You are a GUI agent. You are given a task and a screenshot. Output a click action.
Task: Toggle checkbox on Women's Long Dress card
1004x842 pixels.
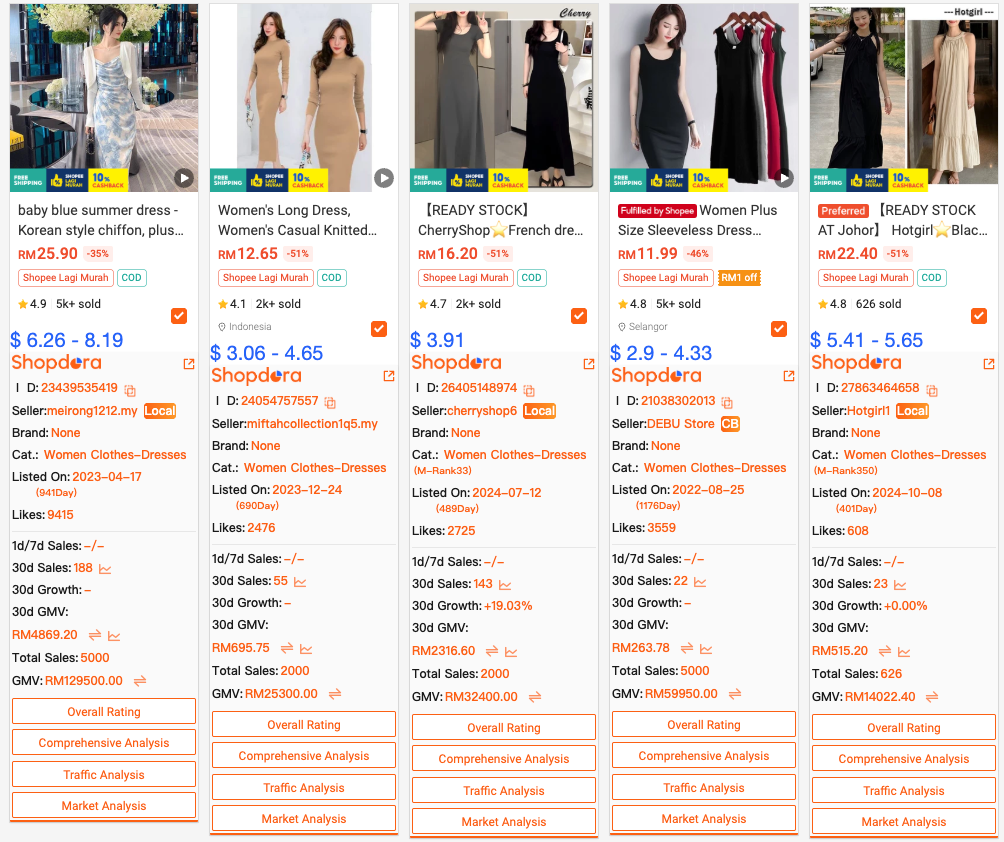point(379,328)
